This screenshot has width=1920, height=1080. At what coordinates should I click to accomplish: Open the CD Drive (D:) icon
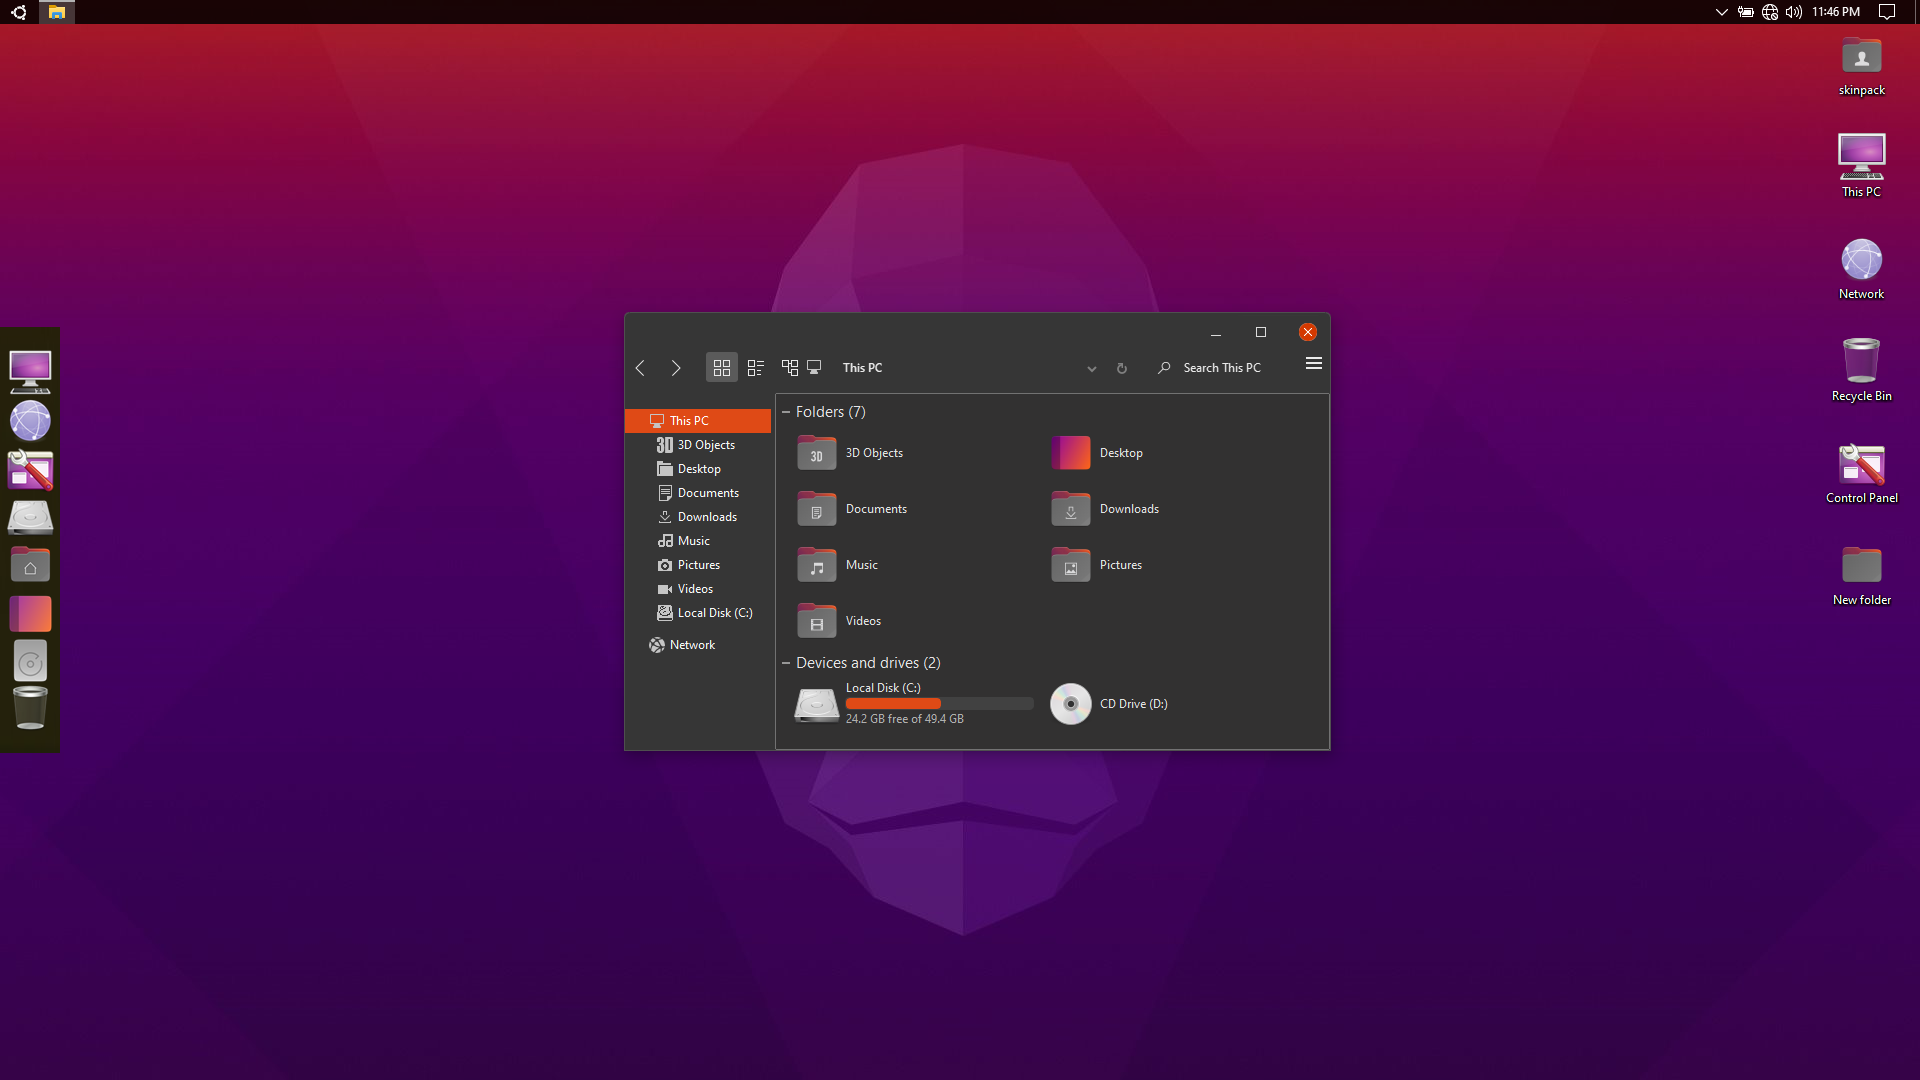tap(1070, 704)
